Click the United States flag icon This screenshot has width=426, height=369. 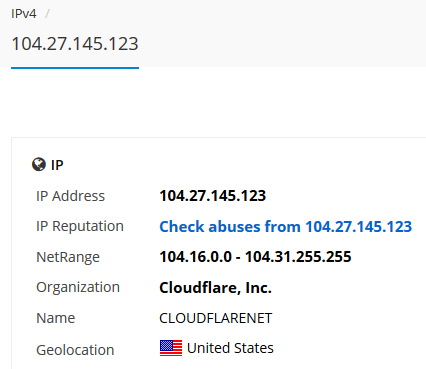171,348
